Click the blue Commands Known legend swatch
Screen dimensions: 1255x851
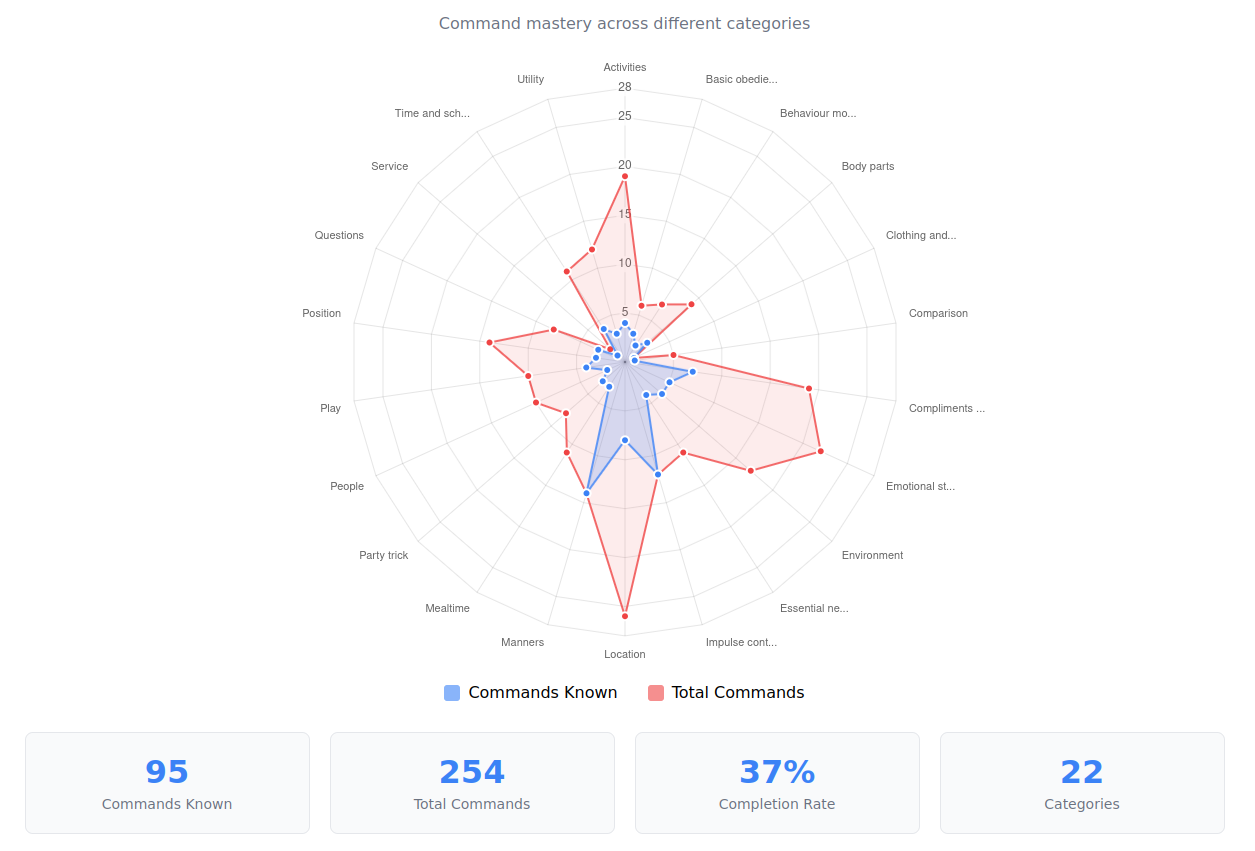click(452, 693)
